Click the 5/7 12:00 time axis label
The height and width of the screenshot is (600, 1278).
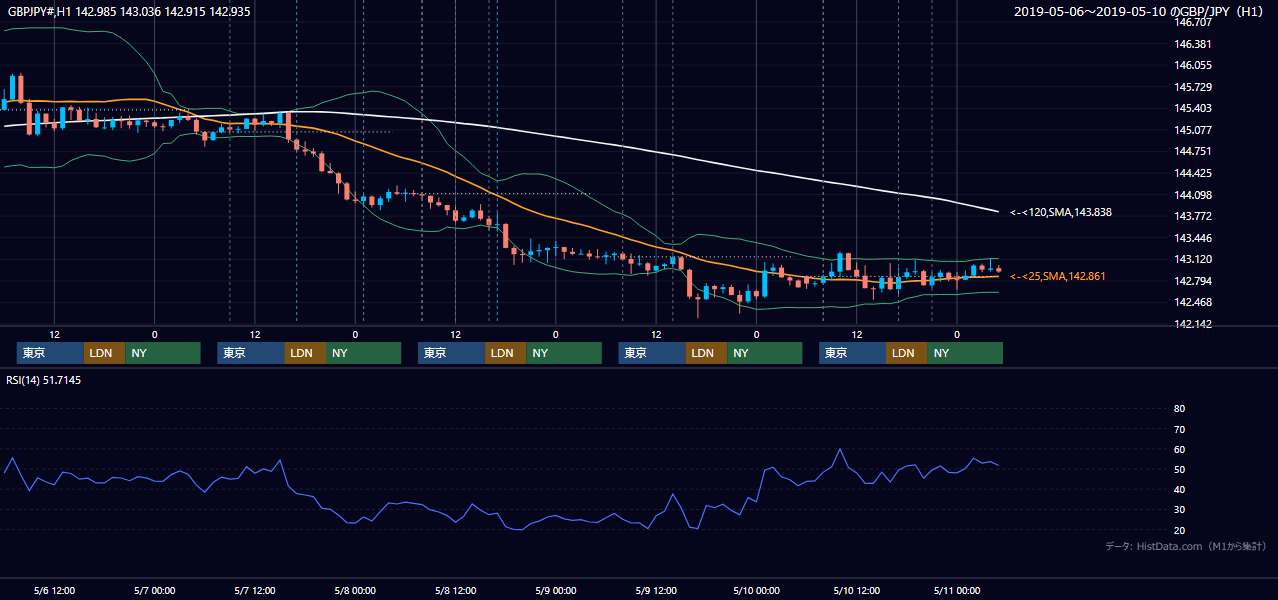(255, 590)
